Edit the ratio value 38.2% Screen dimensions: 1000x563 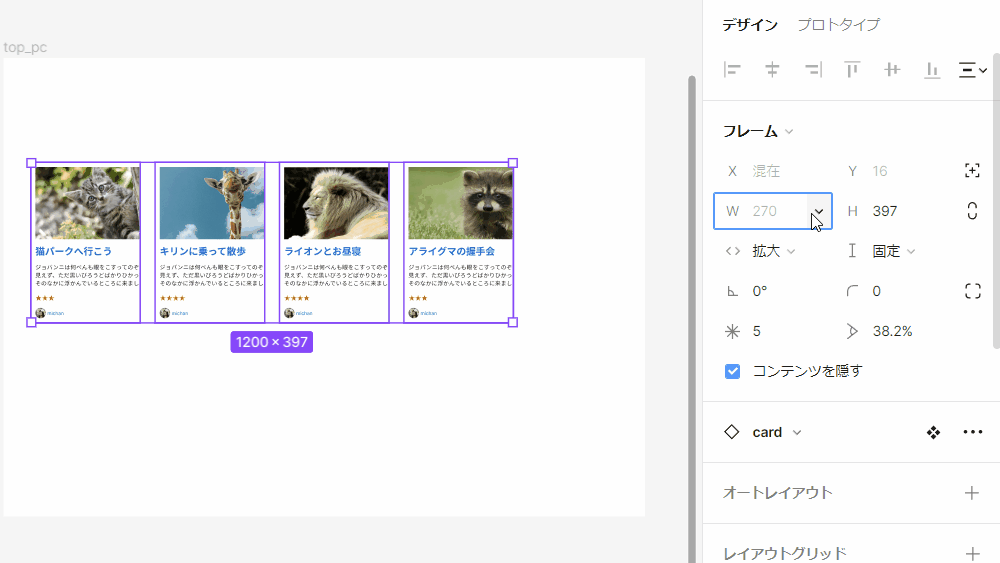(x=892, y=331)
